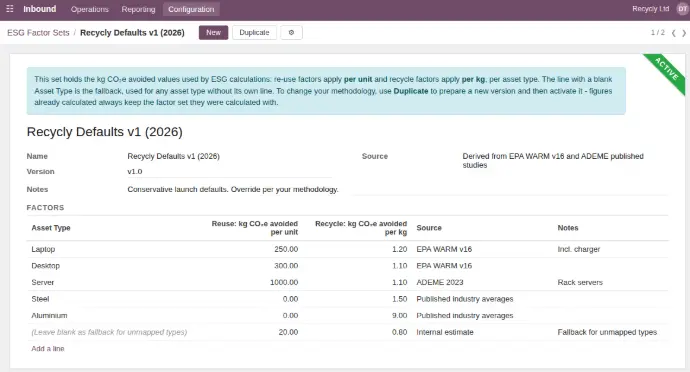Image resolution: width=690 pixels, height=372 pixels.
Task: Click the Duplicate button
Action: pos(254,33)
